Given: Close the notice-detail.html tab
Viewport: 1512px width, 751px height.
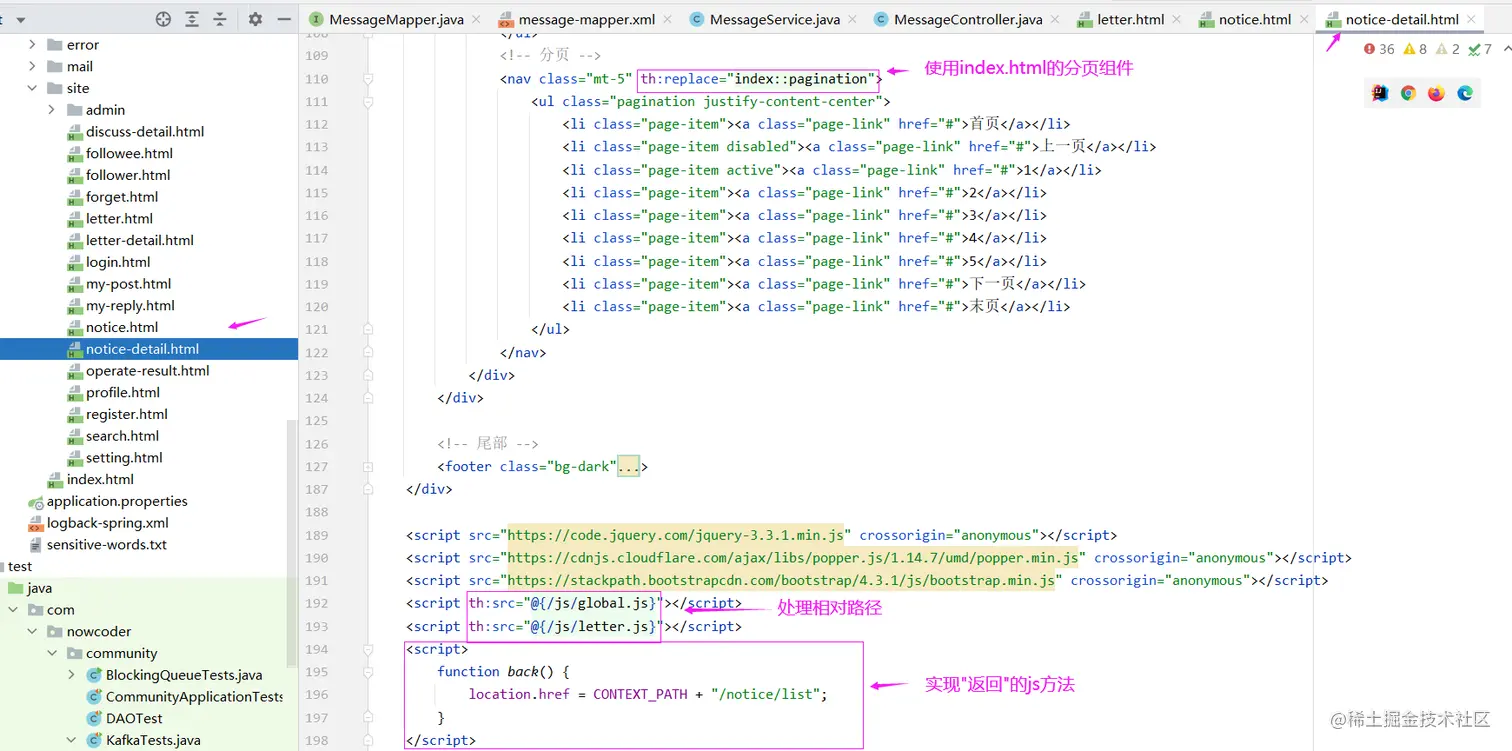Looking at the screenshot, I should pos(1471,20).
